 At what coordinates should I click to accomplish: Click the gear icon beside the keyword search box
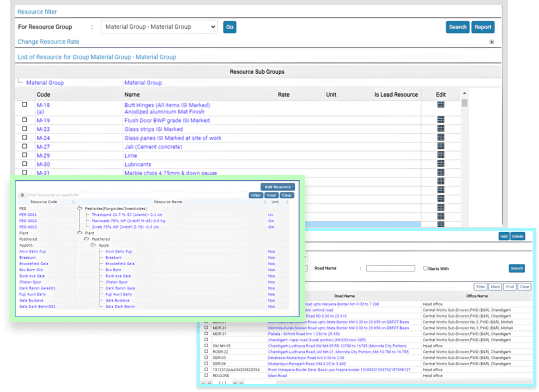pyautogui.click(x=22, y=195)
